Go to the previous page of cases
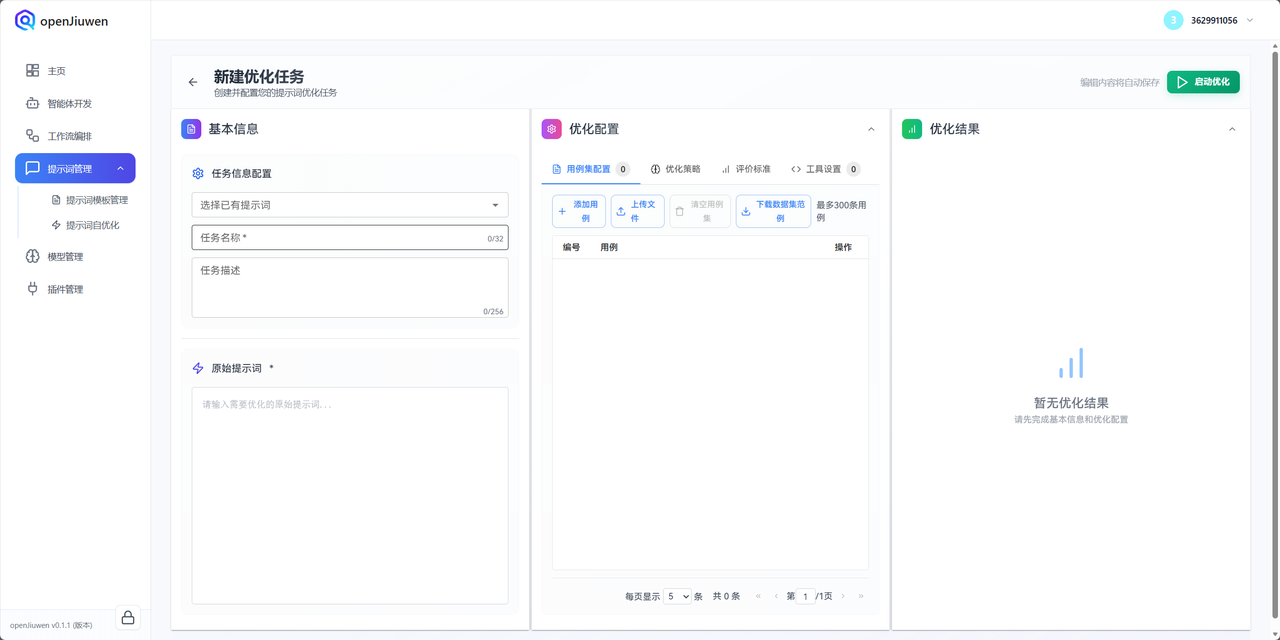Viewport: 1280px width, 640px height. 775,596
